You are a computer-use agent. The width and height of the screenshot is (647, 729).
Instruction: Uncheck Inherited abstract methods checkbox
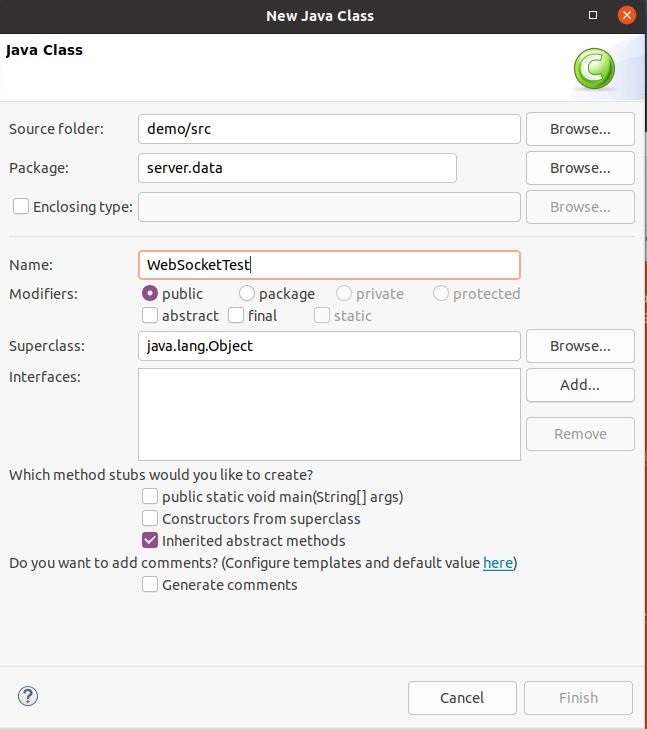click(x=150, y=540)
